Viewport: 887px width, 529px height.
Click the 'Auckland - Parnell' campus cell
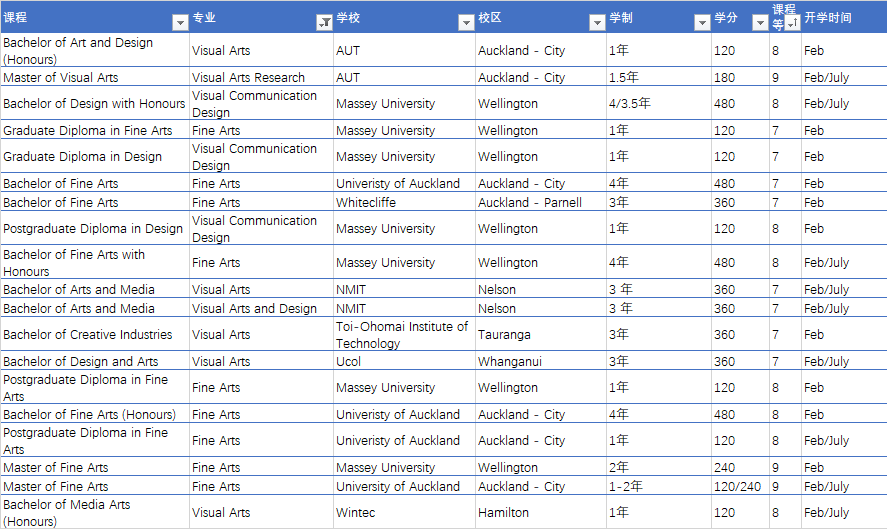[x=540, y=203]
